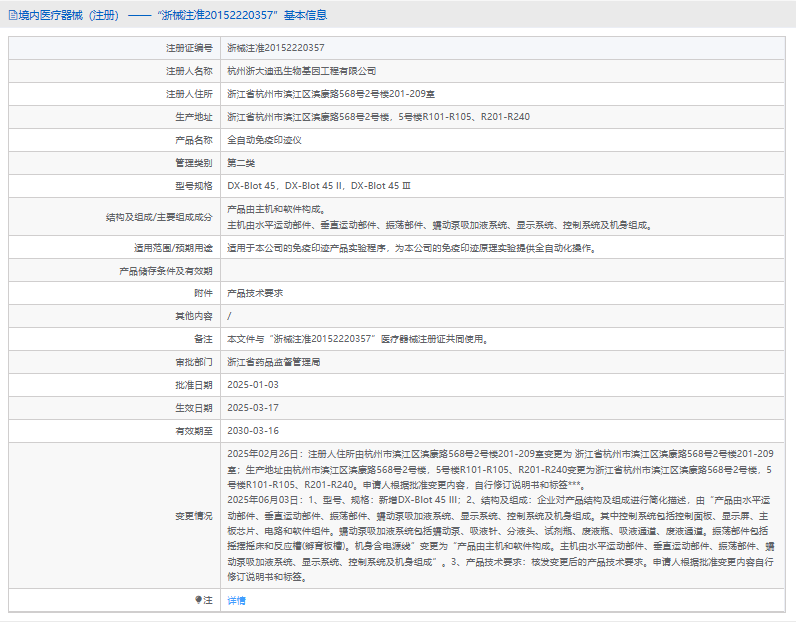Select the slash value in 其他内容 row
Viewport: 796px width, 622px height.
click(229, 316)
